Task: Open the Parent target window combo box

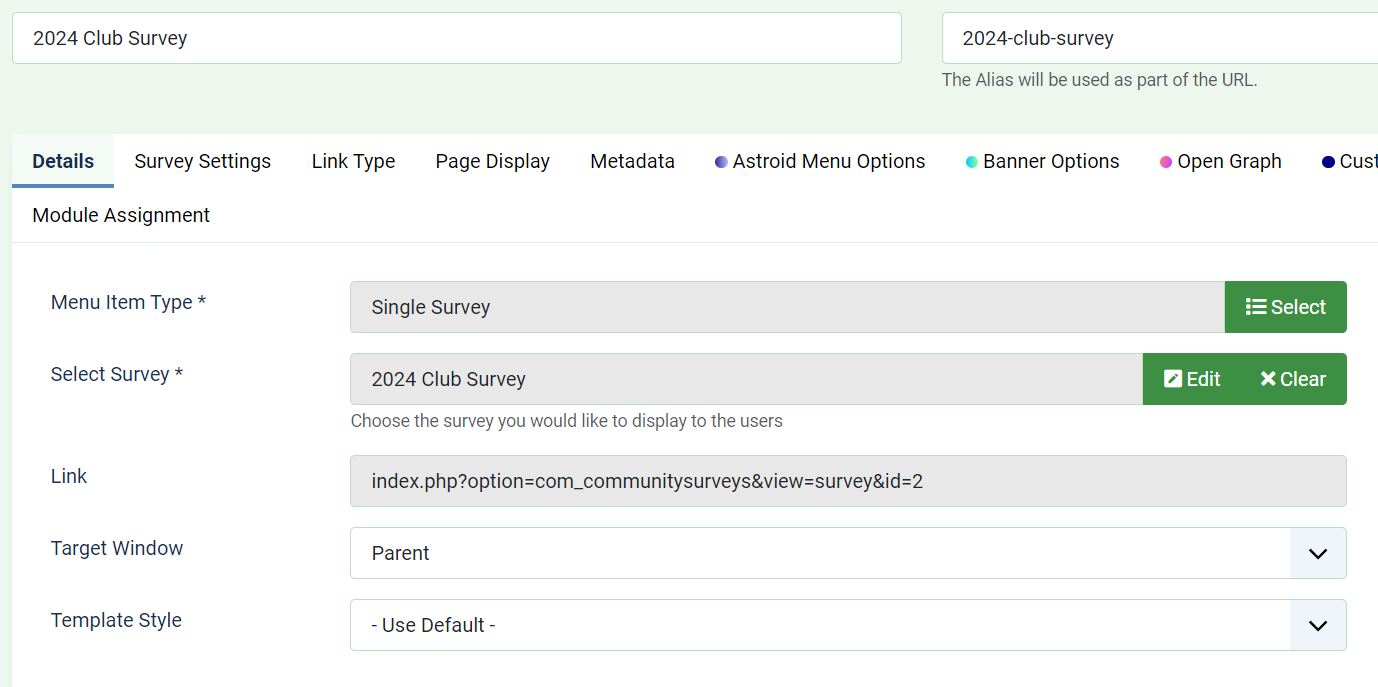Action: [820, 553]
